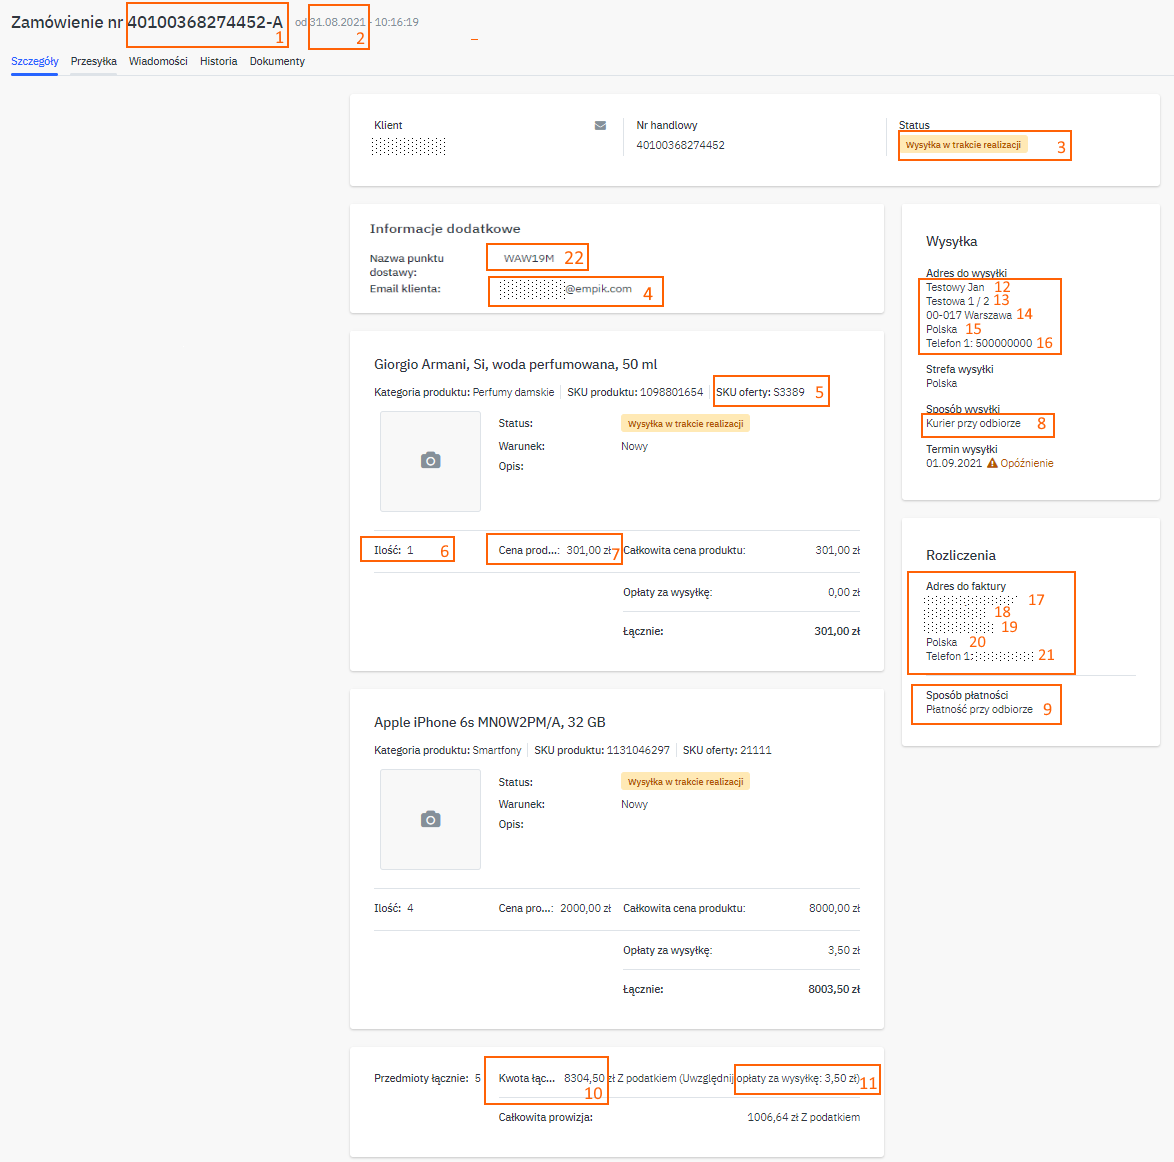The height and width of the screenshot is (1162, 1174).
Task: Click the Płatność przy odbiorze payment method
Action: [x=979, y=710]
